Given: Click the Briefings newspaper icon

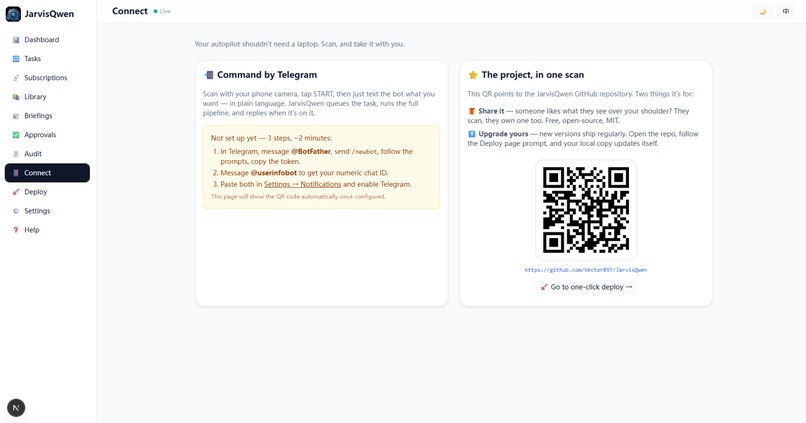Looking at the screenshot, I should pos(16,116).
